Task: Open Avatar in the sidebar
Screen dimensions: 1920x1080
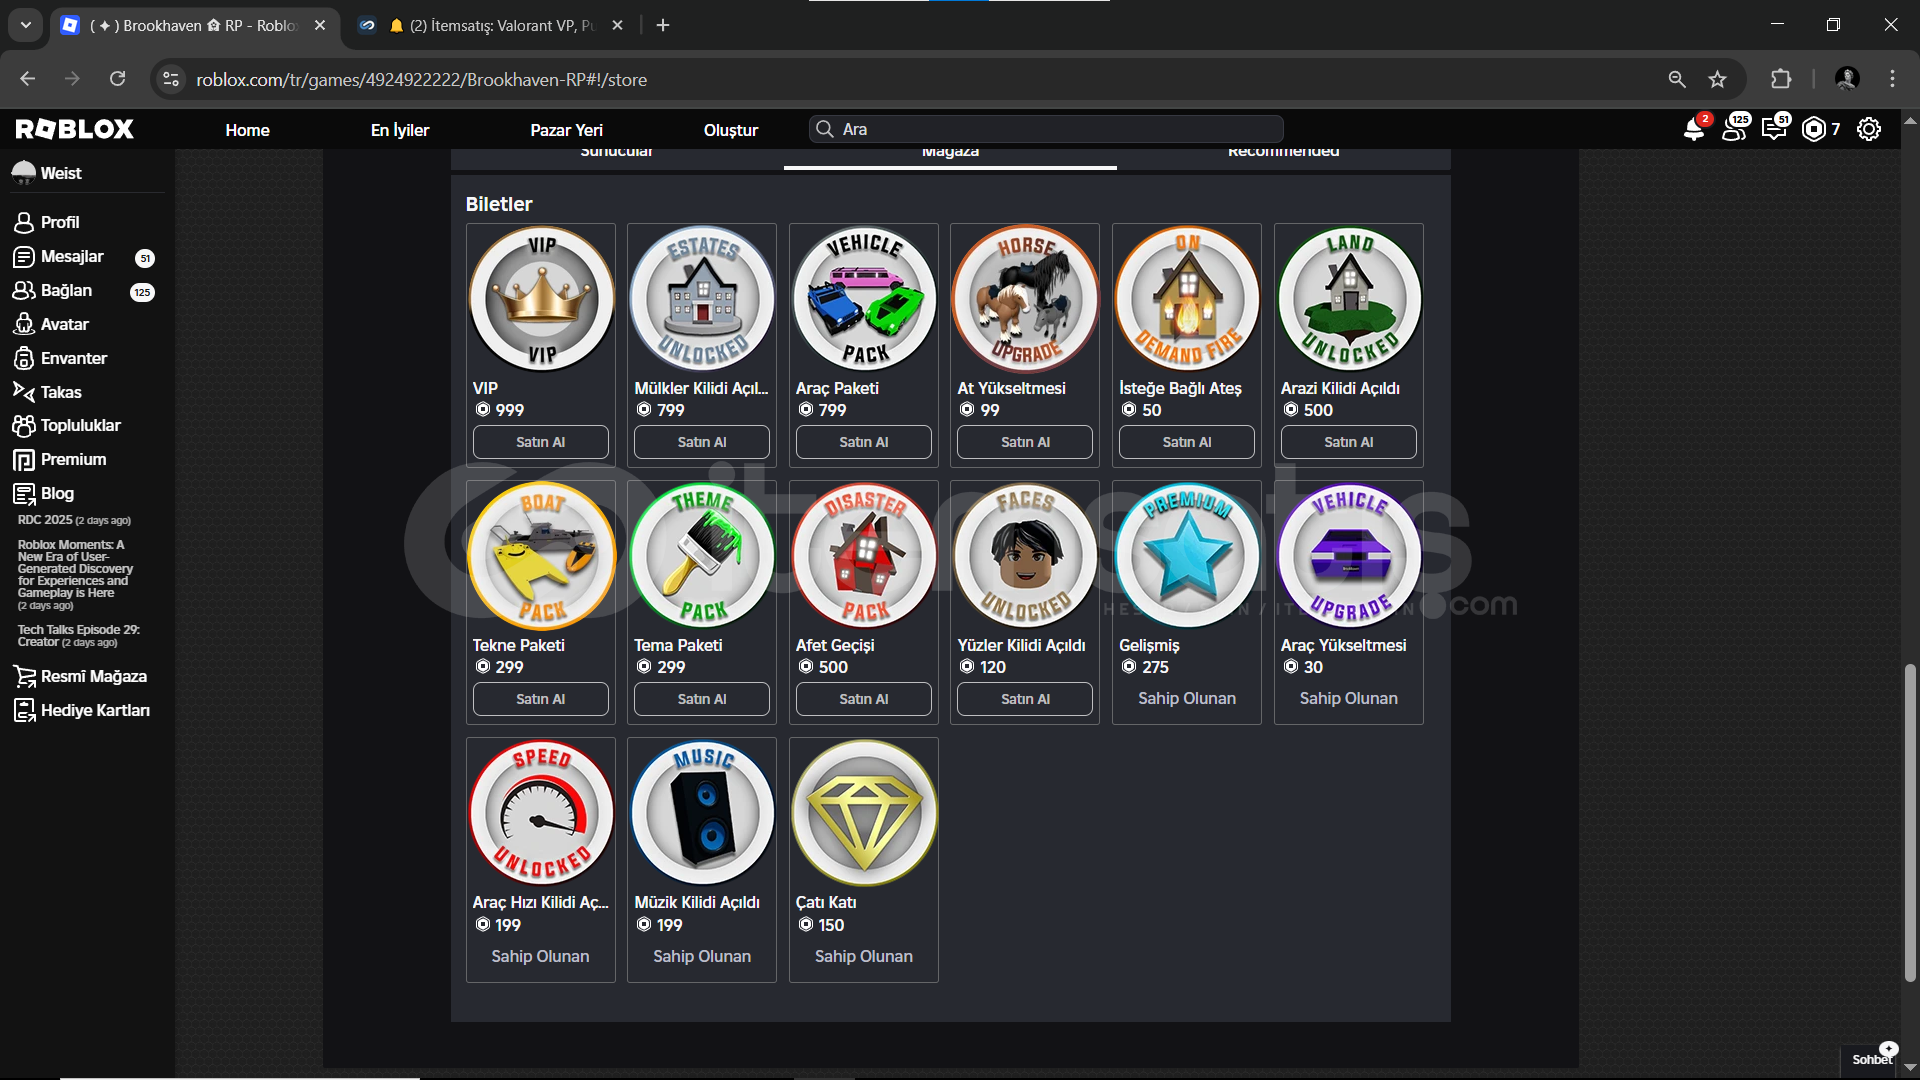Action: 51,324
